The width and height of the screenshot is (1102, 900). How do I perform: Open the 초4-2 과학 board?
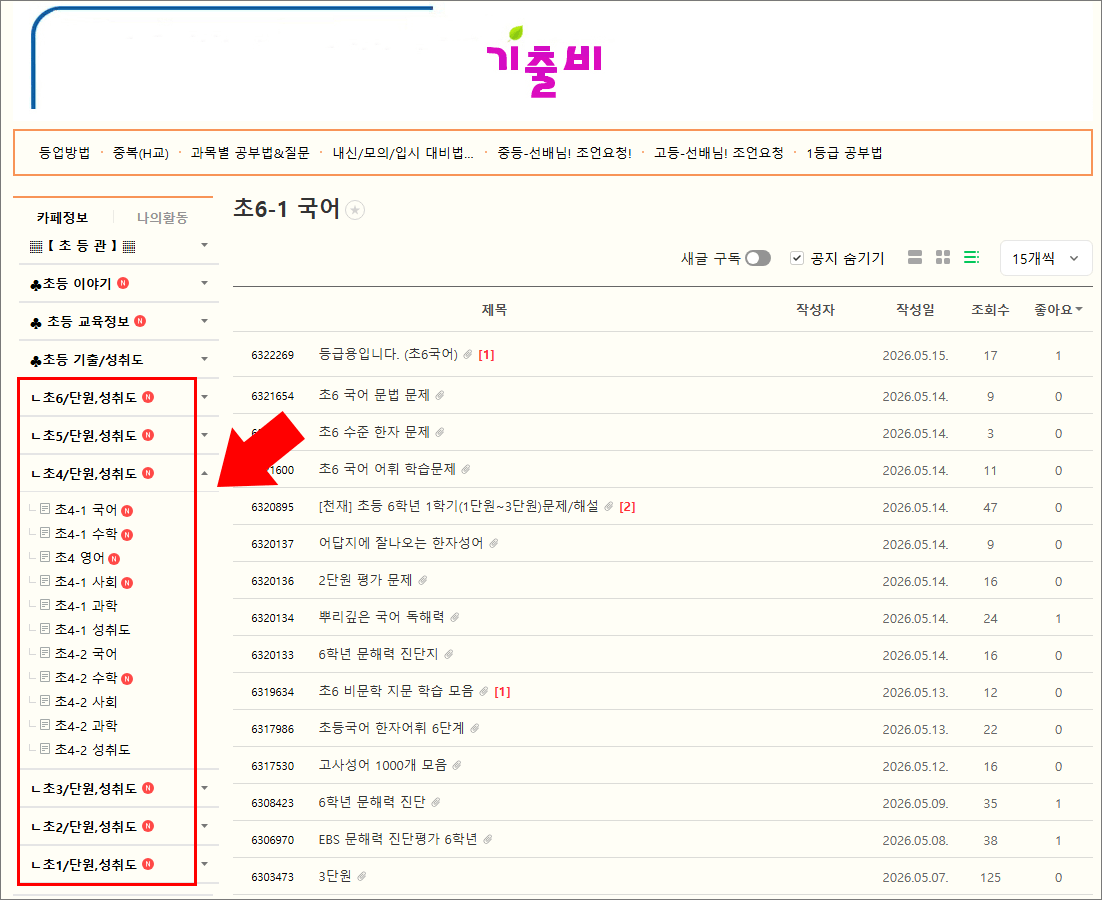tap(86, 725)
